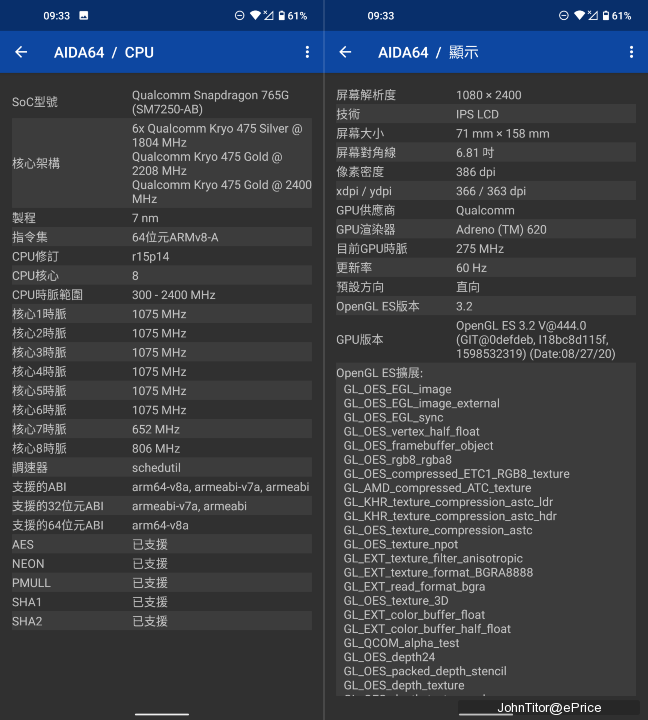Select 核心1時脈 row
Image resolution: width=648 pixels, height=720 pixels.
click(x=162, y=314)
